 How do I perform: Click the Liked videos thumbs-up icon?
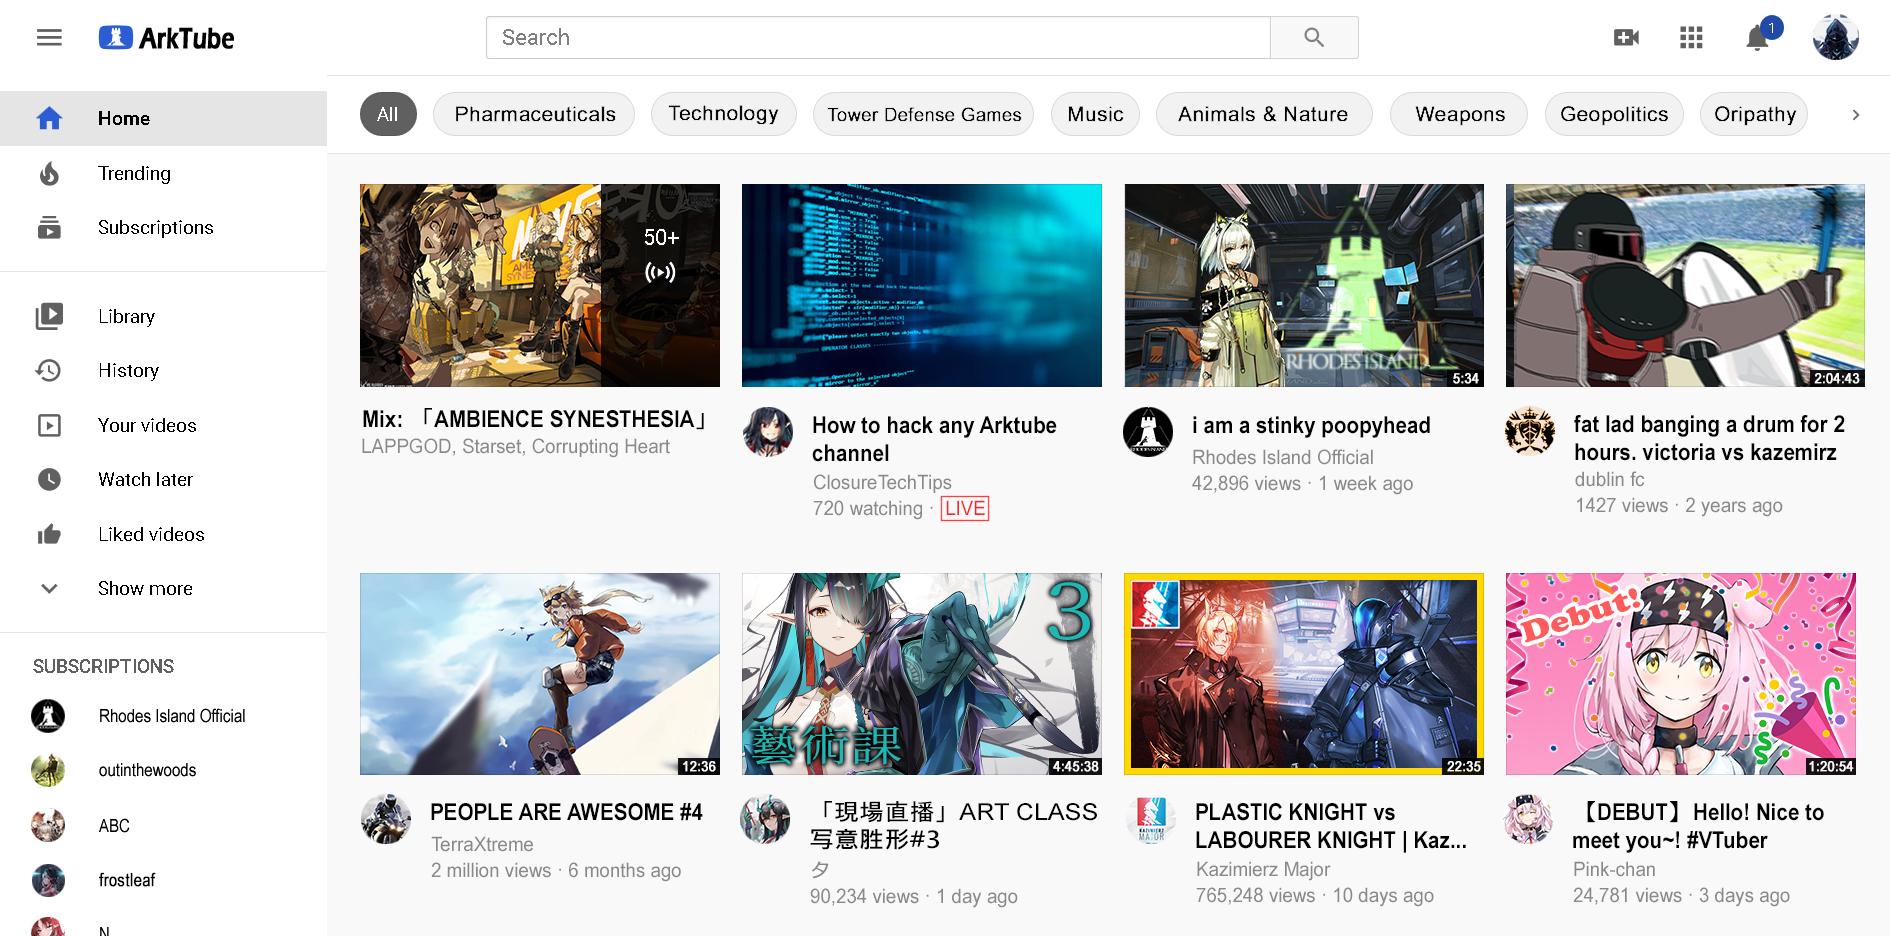[49, 534]
